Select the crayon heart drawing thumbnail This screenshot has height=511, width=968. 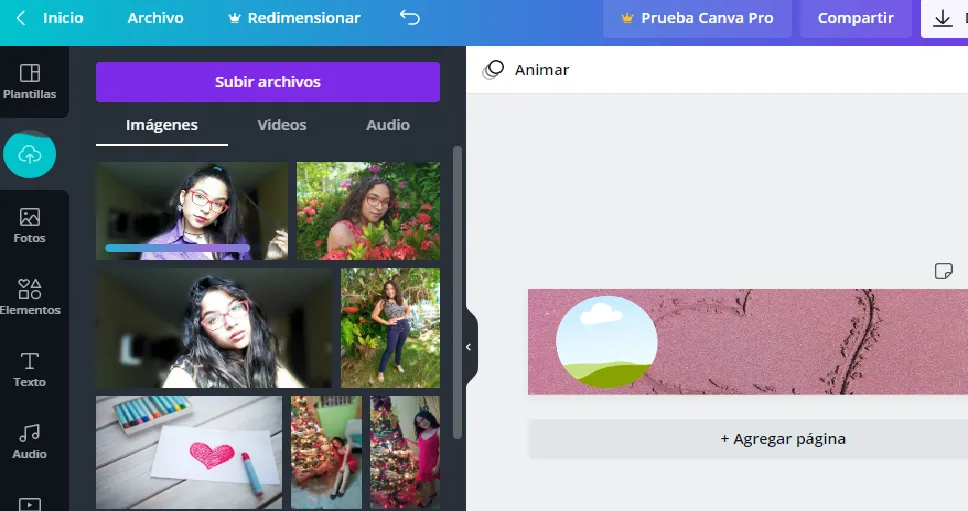pos(189,452)
